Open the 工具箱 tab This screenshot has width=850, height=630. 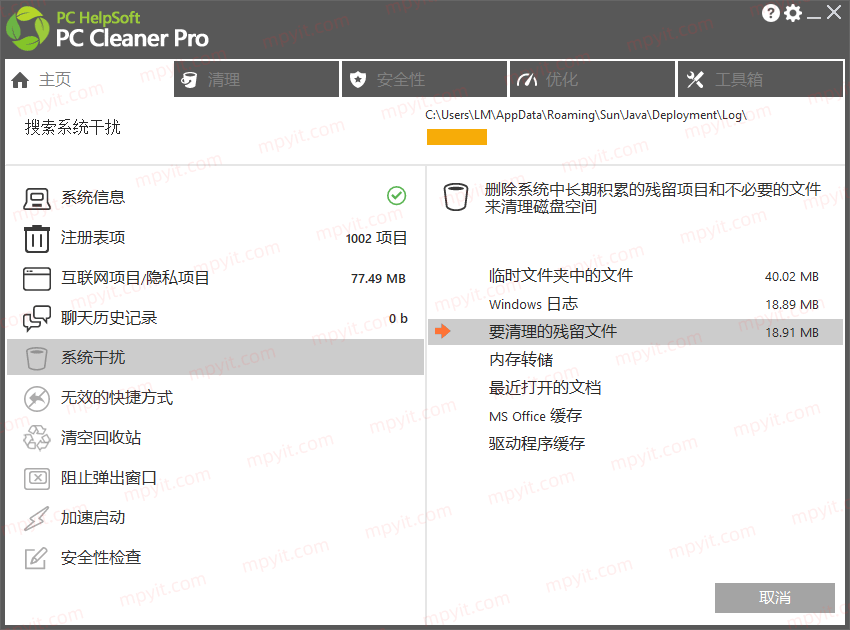pyautogui.click(x=761, y=79)
